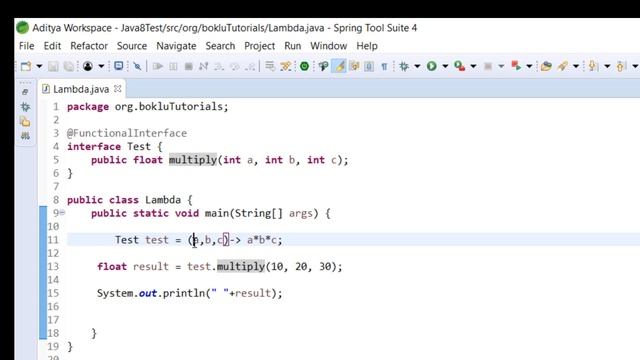Image resolution: width=640 pixels, height=360 pixels.
Task: Open the Help menu
Action: point(367,46)
